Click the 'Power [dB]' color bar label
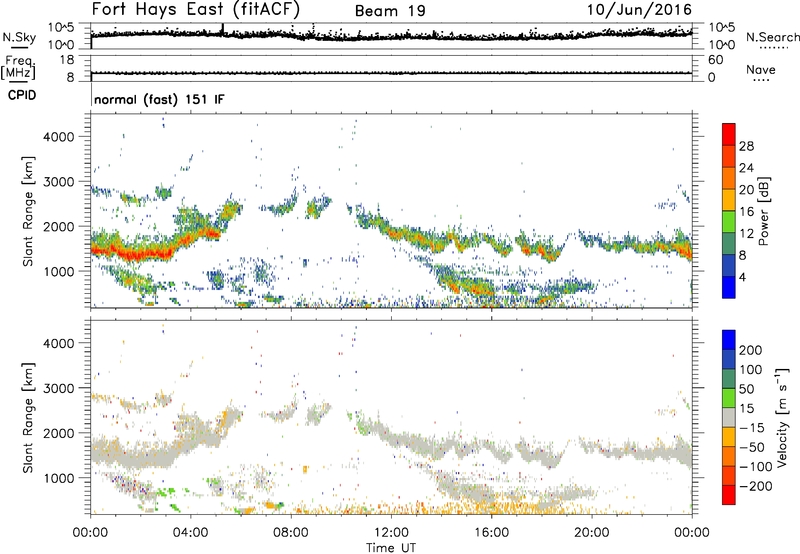800x554 pixels. tap(764, 211)
